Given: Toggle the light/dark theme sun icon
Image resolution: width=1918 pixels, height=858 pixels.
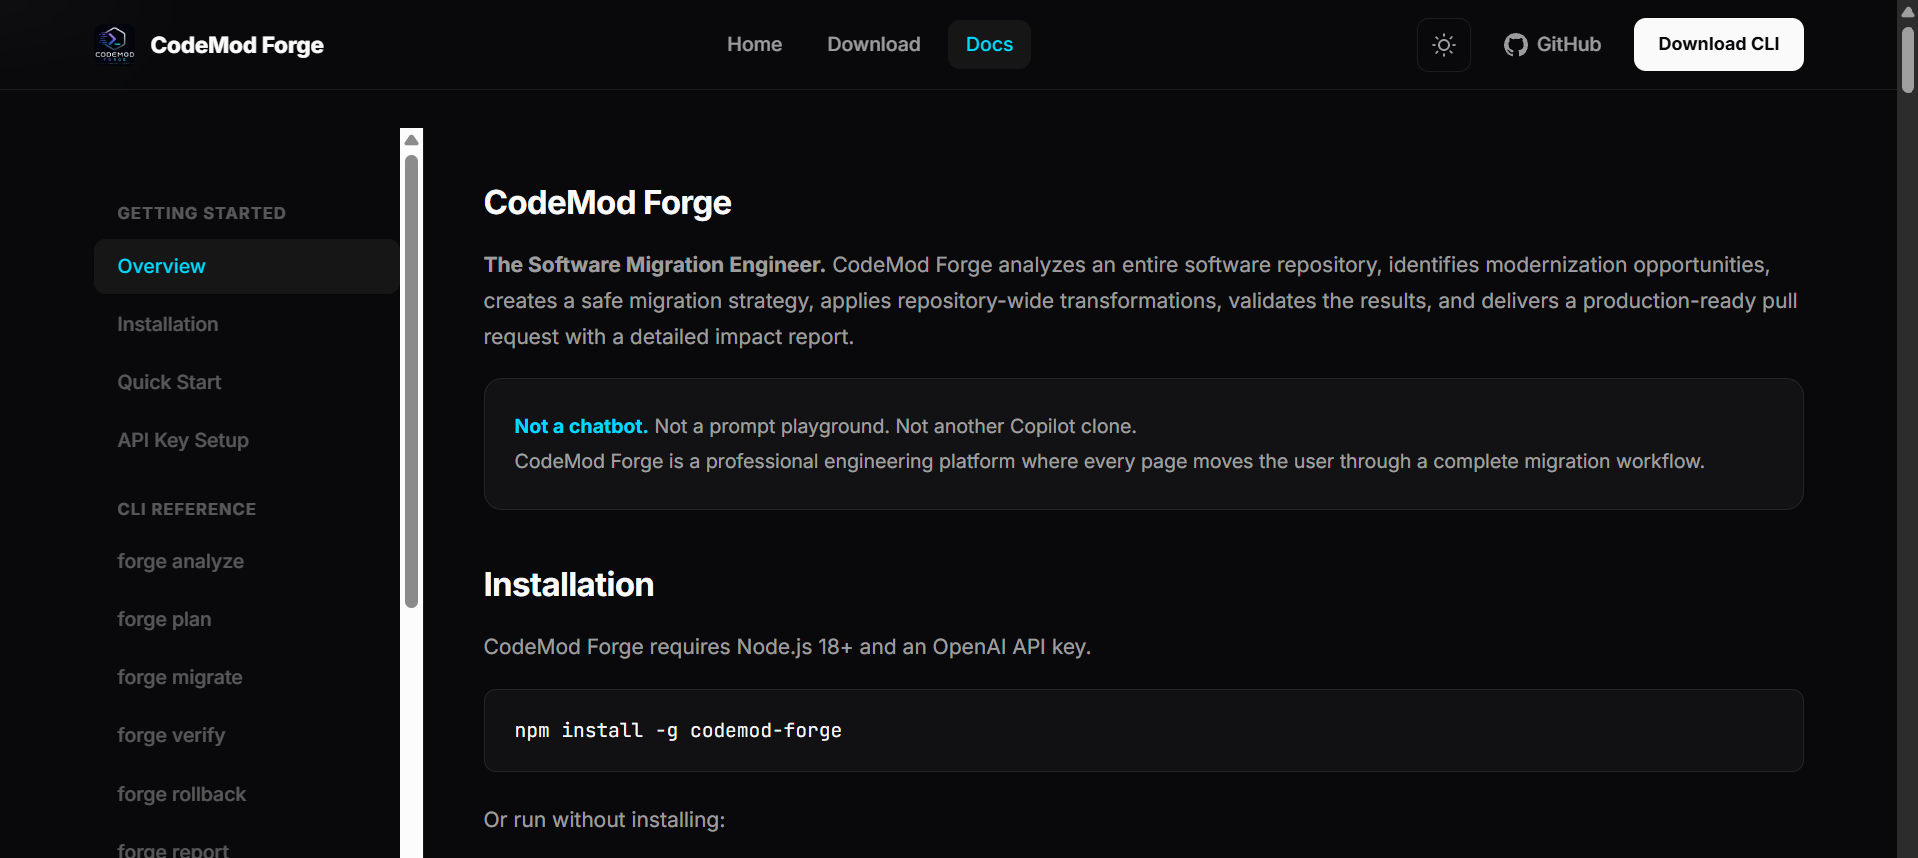Looking at the screenshot, I should [x=1443, y=45].
